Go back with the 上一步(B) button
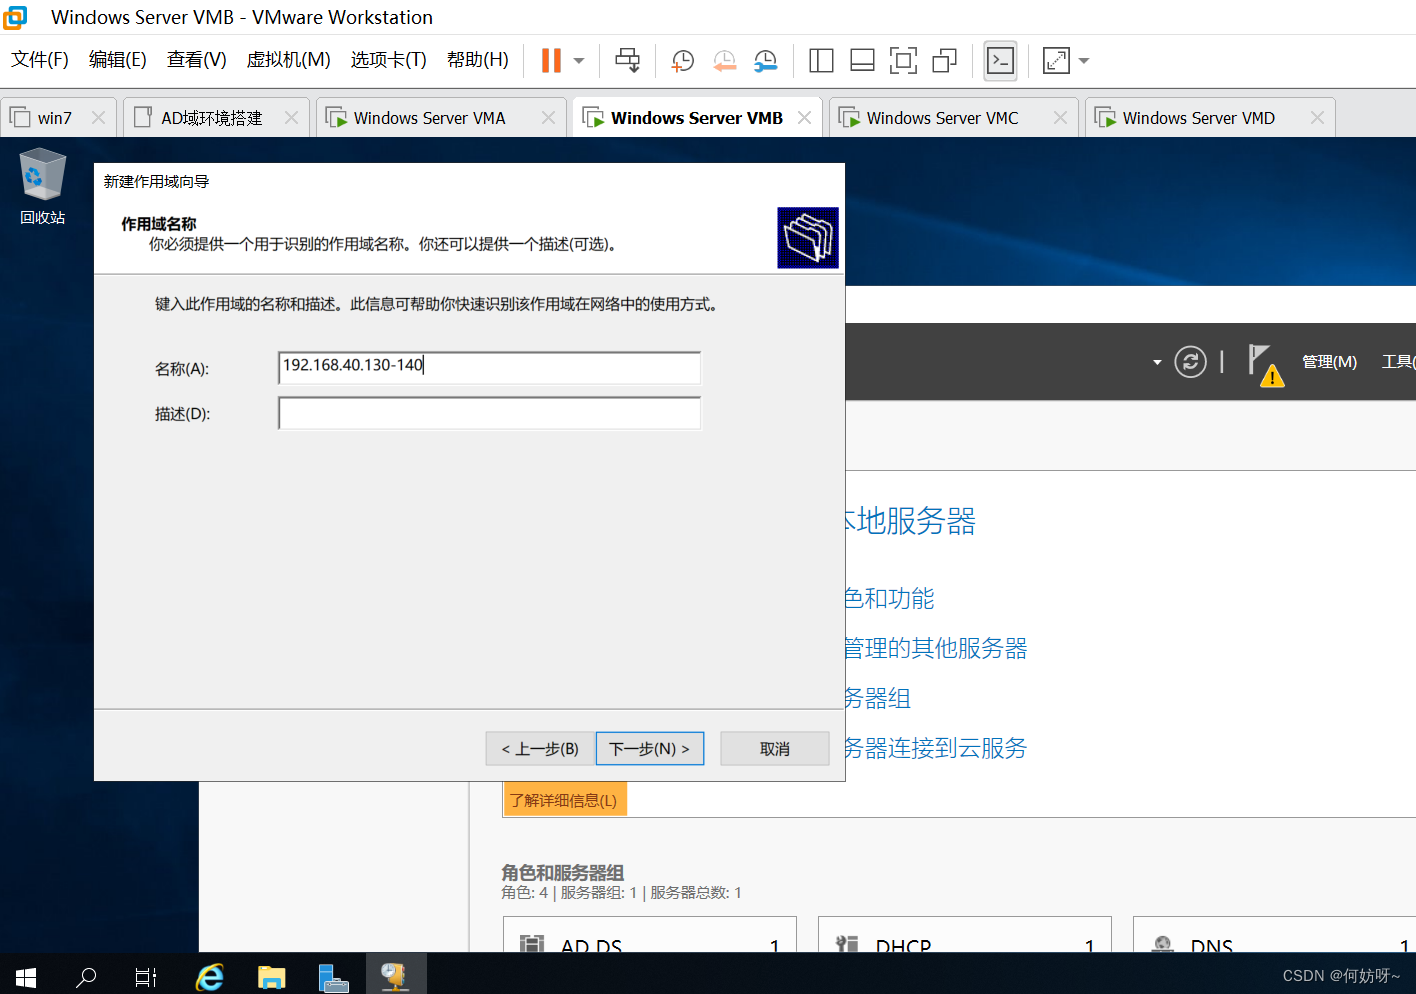Viewport: 1416px width, 994px height. pos(540,749)
